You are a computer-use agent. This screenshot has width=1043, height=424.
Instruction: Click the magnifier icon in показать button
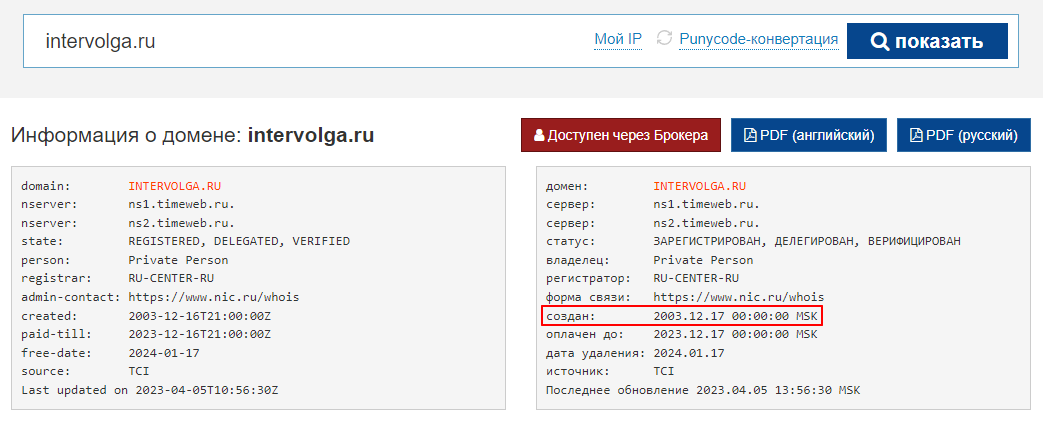pos(880,42)
